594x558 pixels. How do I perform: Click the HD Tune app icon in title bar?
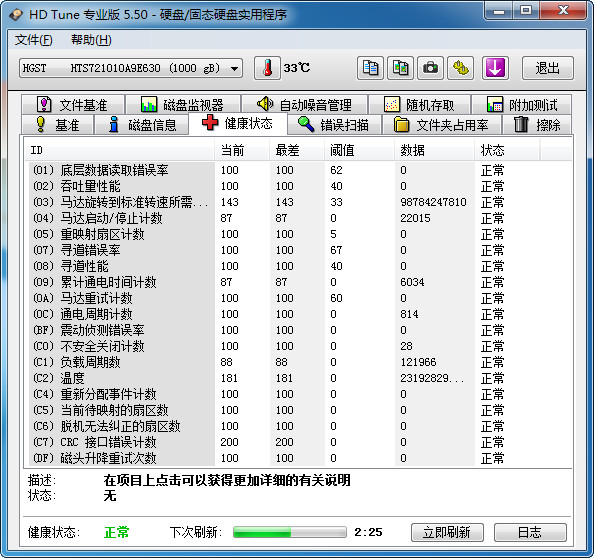coord(16,15)
